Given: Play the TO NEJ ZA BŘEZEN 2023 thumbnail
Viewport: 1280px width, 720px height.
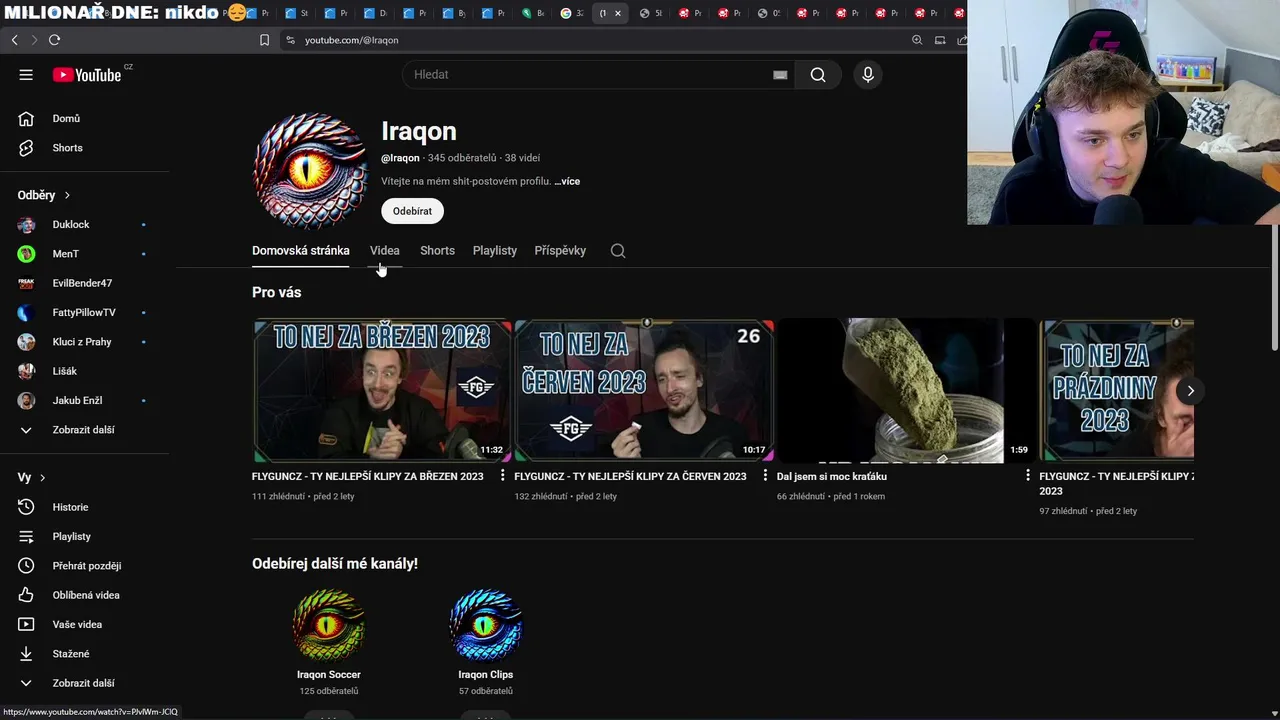Looking at the screenshot, I should (382, 391).
